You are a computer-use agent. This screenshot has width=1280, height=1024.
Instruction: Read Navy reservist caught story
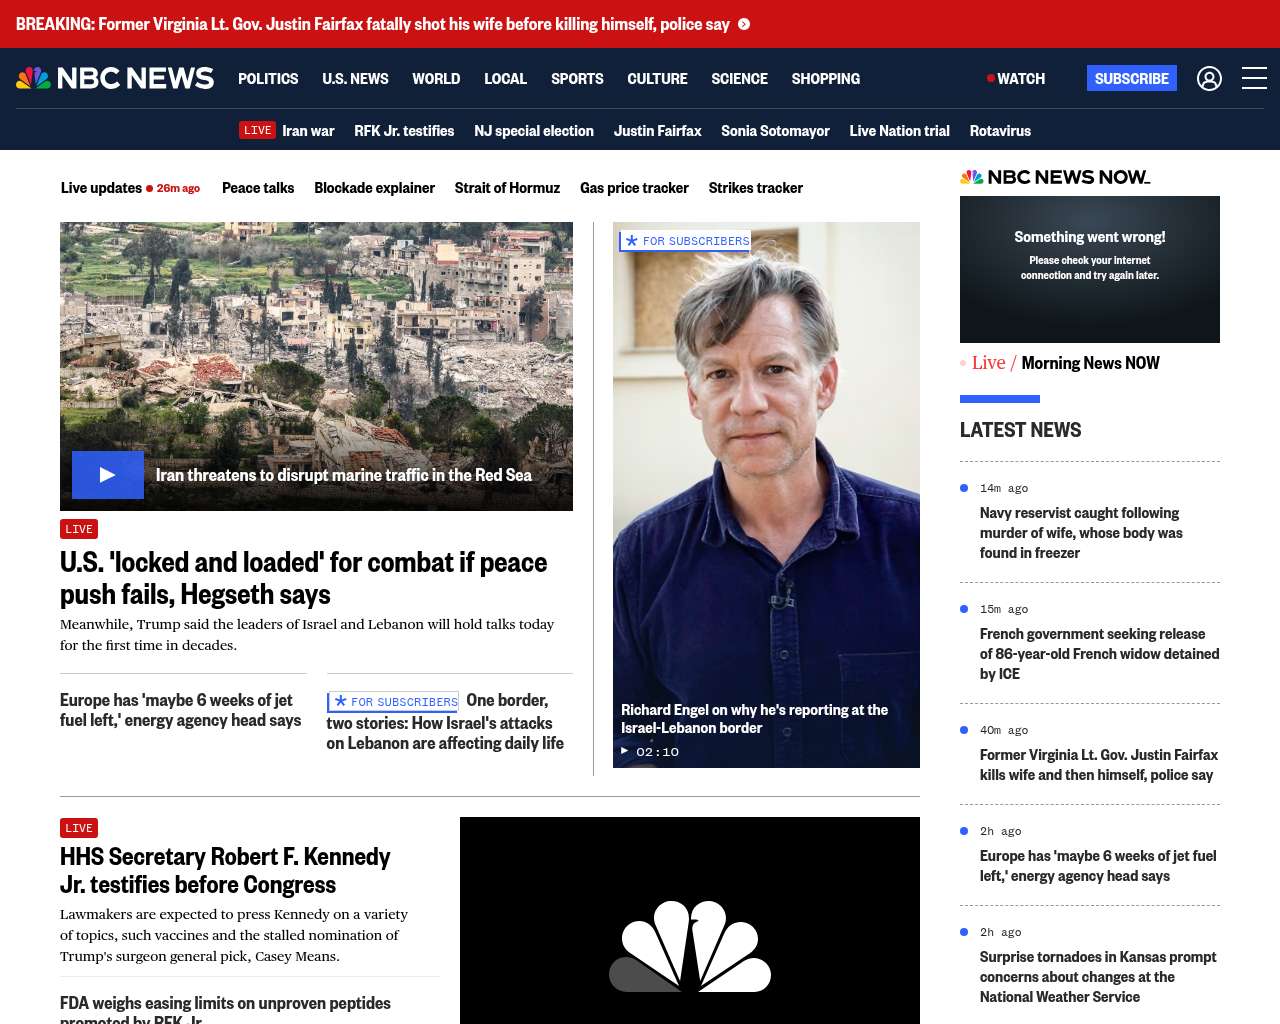(1081, 533)
